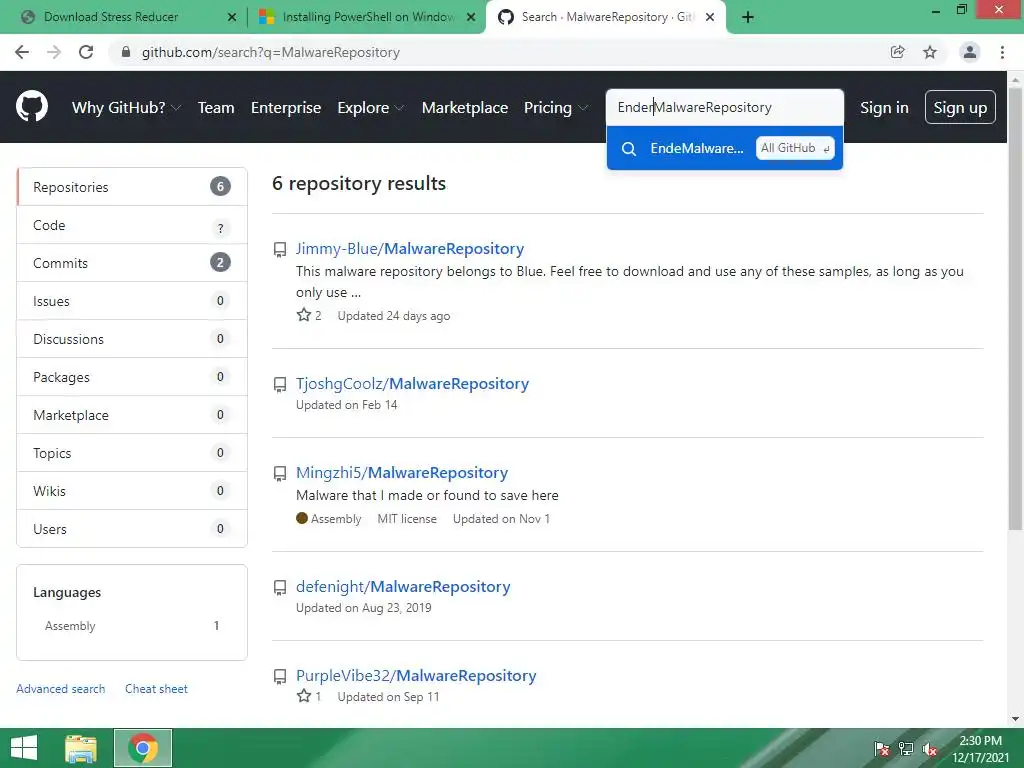1024x768 pixels.
Task: Click the Sign up button
Action: point(960,107)
